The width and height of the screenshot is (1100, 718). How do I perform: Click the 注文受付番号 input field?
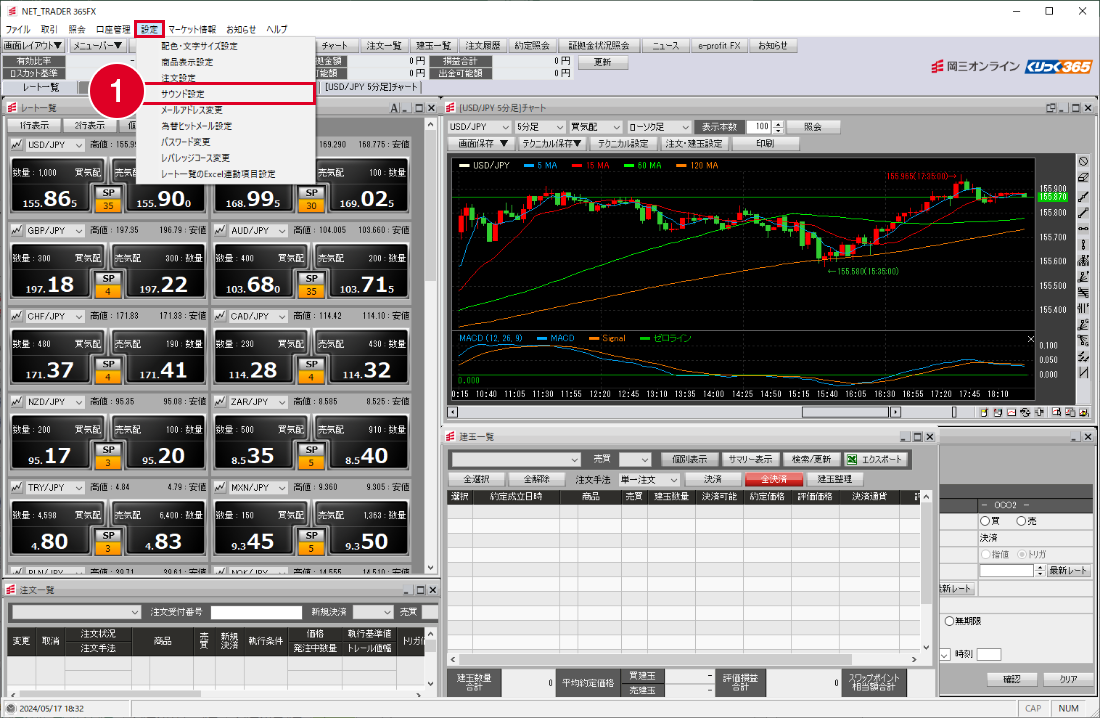click(x=256, y=612)
